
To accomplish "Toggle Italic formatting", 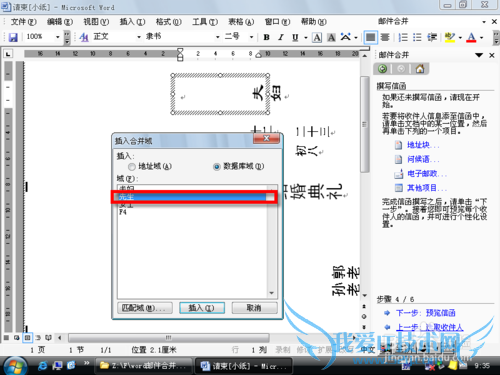I will click(281, 37).
